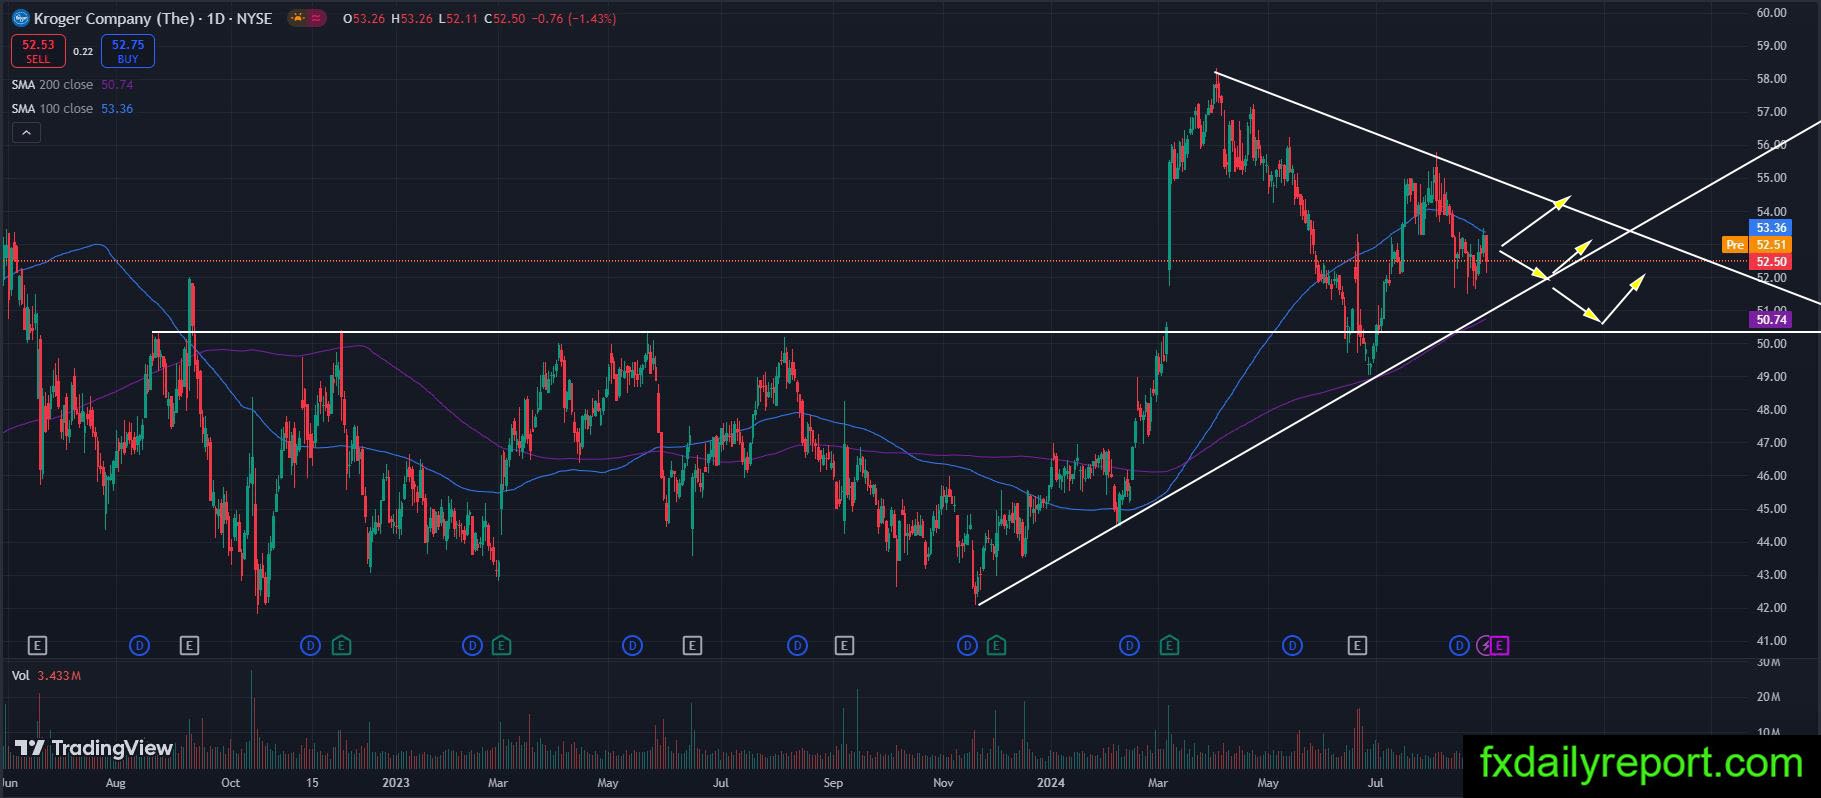Click the BUY 52.75 button
Viewport: 1821px width, 798px height.
(128, 51)
